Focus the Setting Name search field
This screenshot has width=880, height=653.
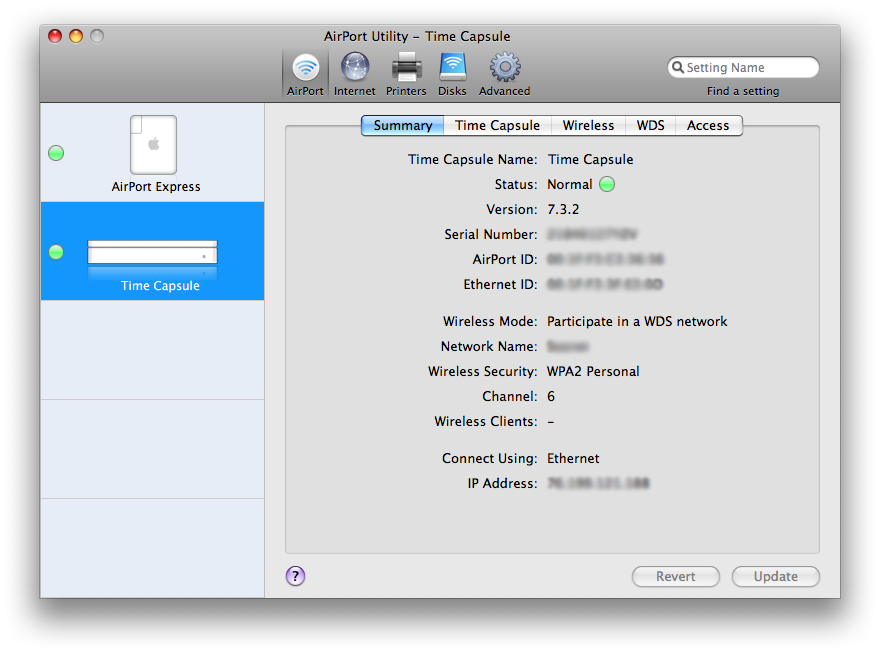743,67
